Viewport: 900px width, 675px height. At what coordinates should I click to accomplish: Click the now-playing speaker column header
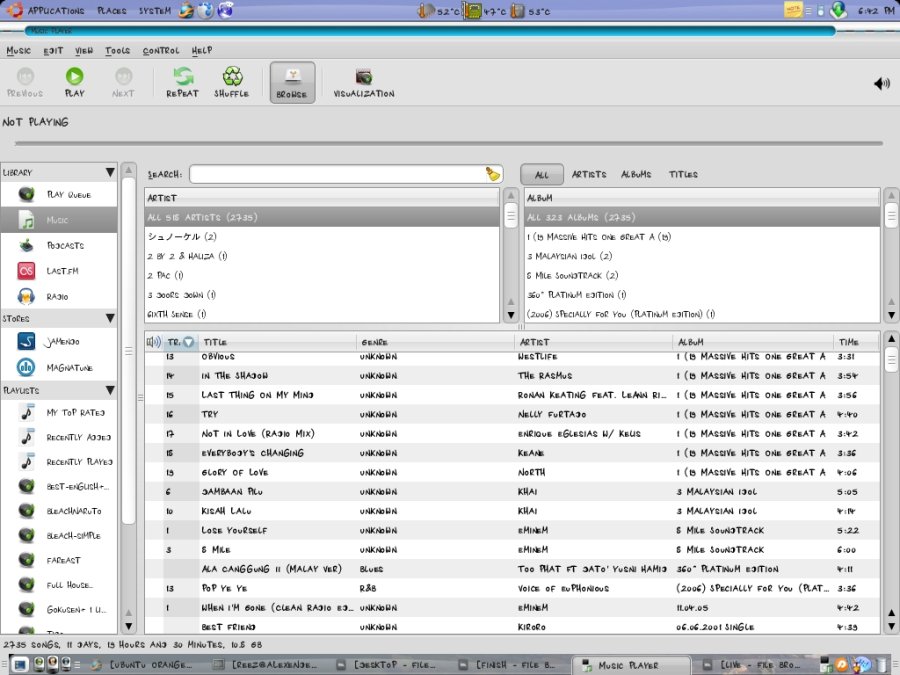(x=153, y=342)
